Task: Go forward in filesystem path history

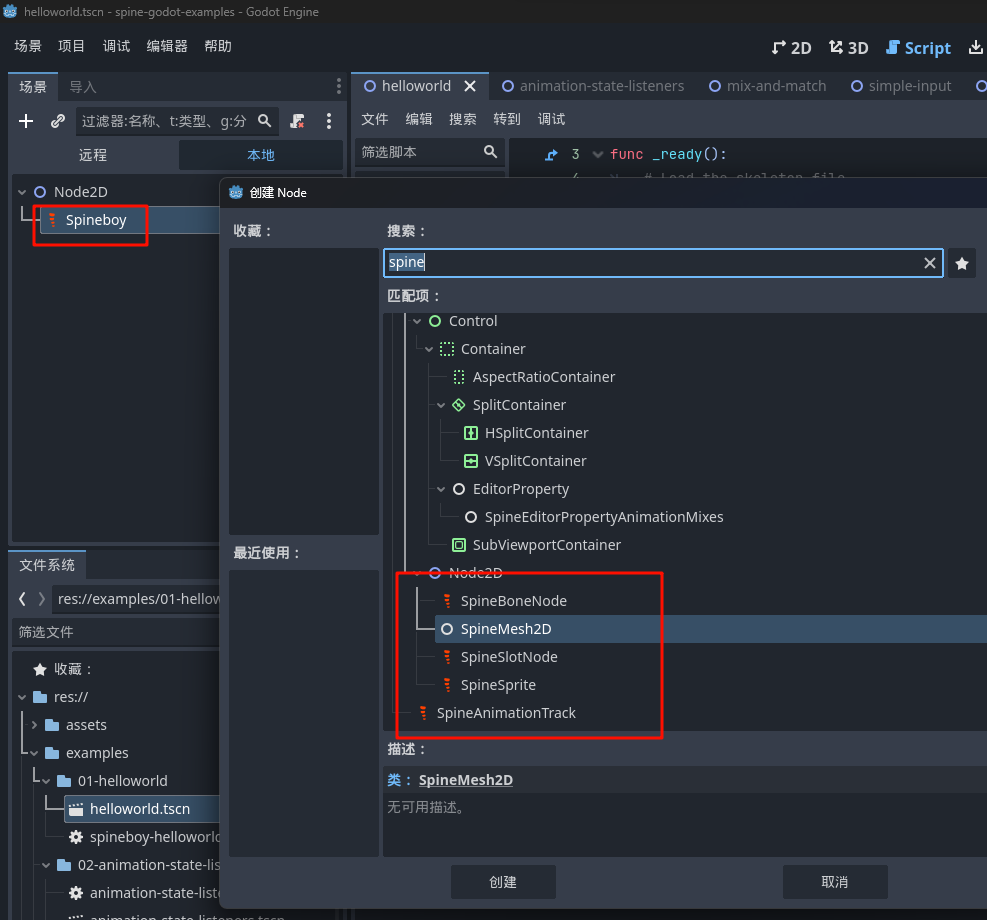Action: point(42,598)
